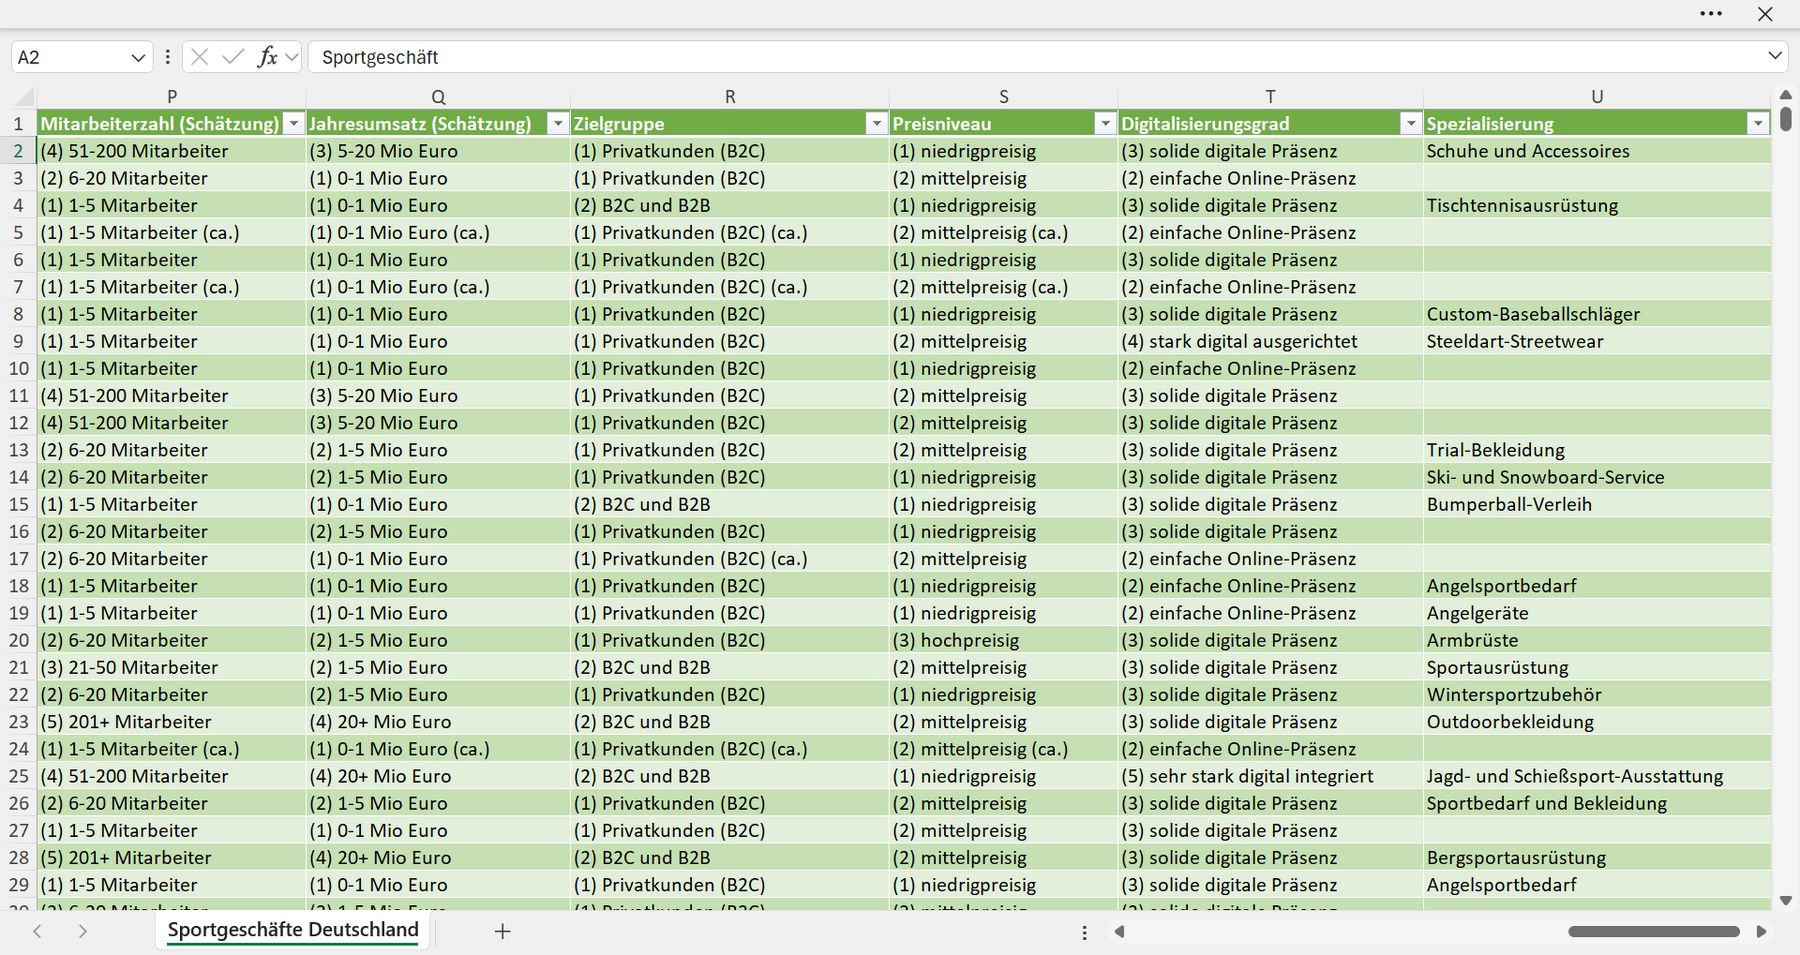Image resolution: width=1800 pixels, height=955 pixels.
Task: Click cell 'Trial-Bekleidung'
Action: 1597,450
